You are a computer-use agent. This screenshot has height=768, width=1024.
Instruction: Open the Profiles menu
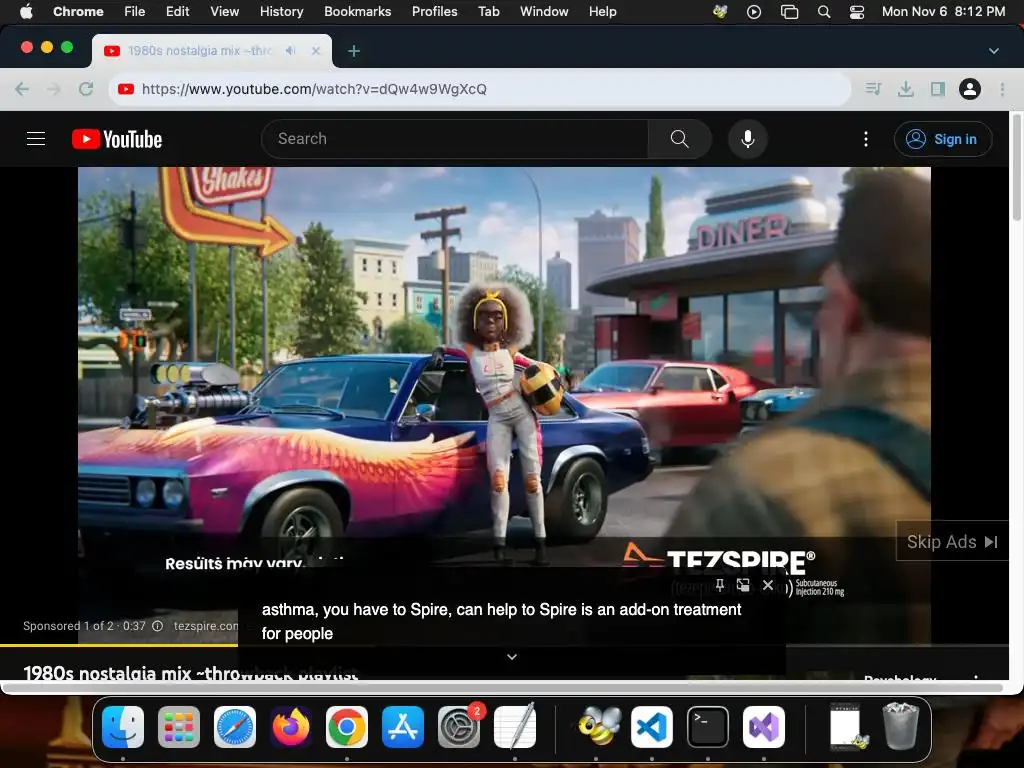[434, 11]
